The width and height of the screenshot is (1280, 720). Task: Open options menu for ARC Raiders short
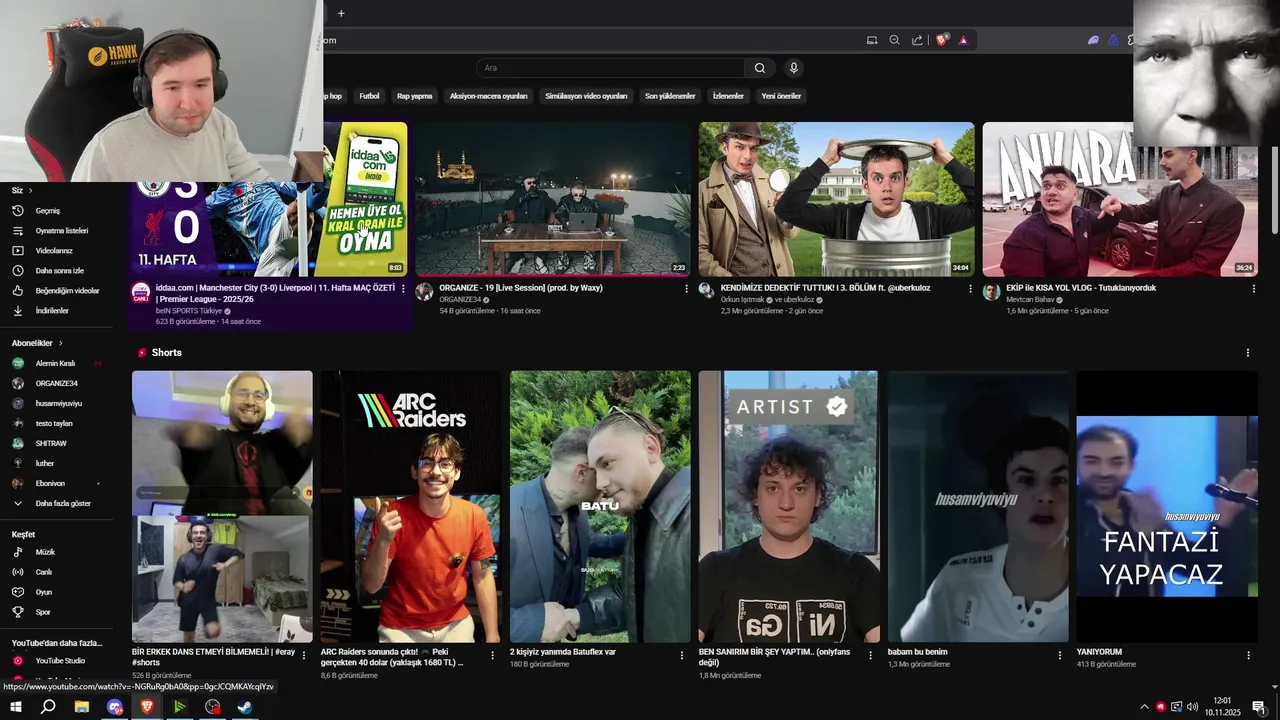coord(492,656)
